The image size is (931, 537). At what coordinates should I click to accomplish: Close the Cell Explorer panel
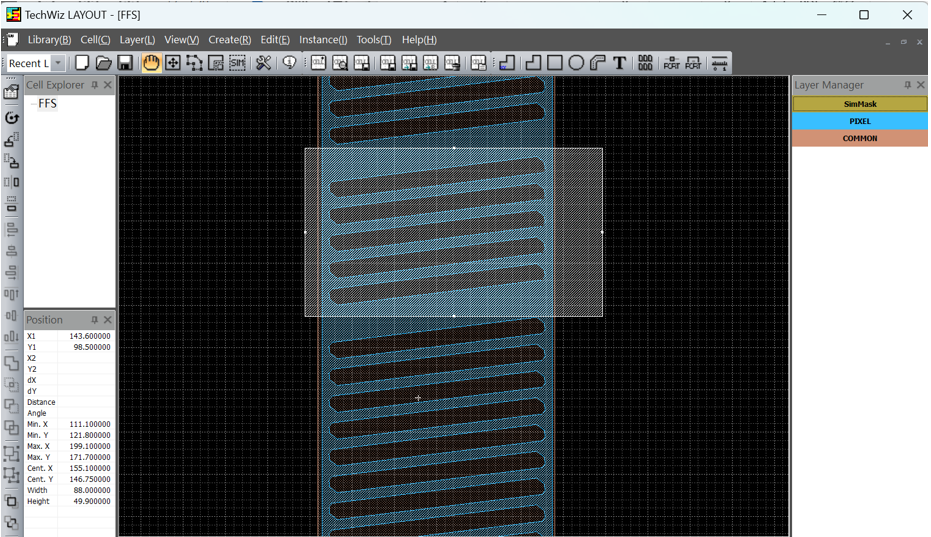[x=108, y=86]
